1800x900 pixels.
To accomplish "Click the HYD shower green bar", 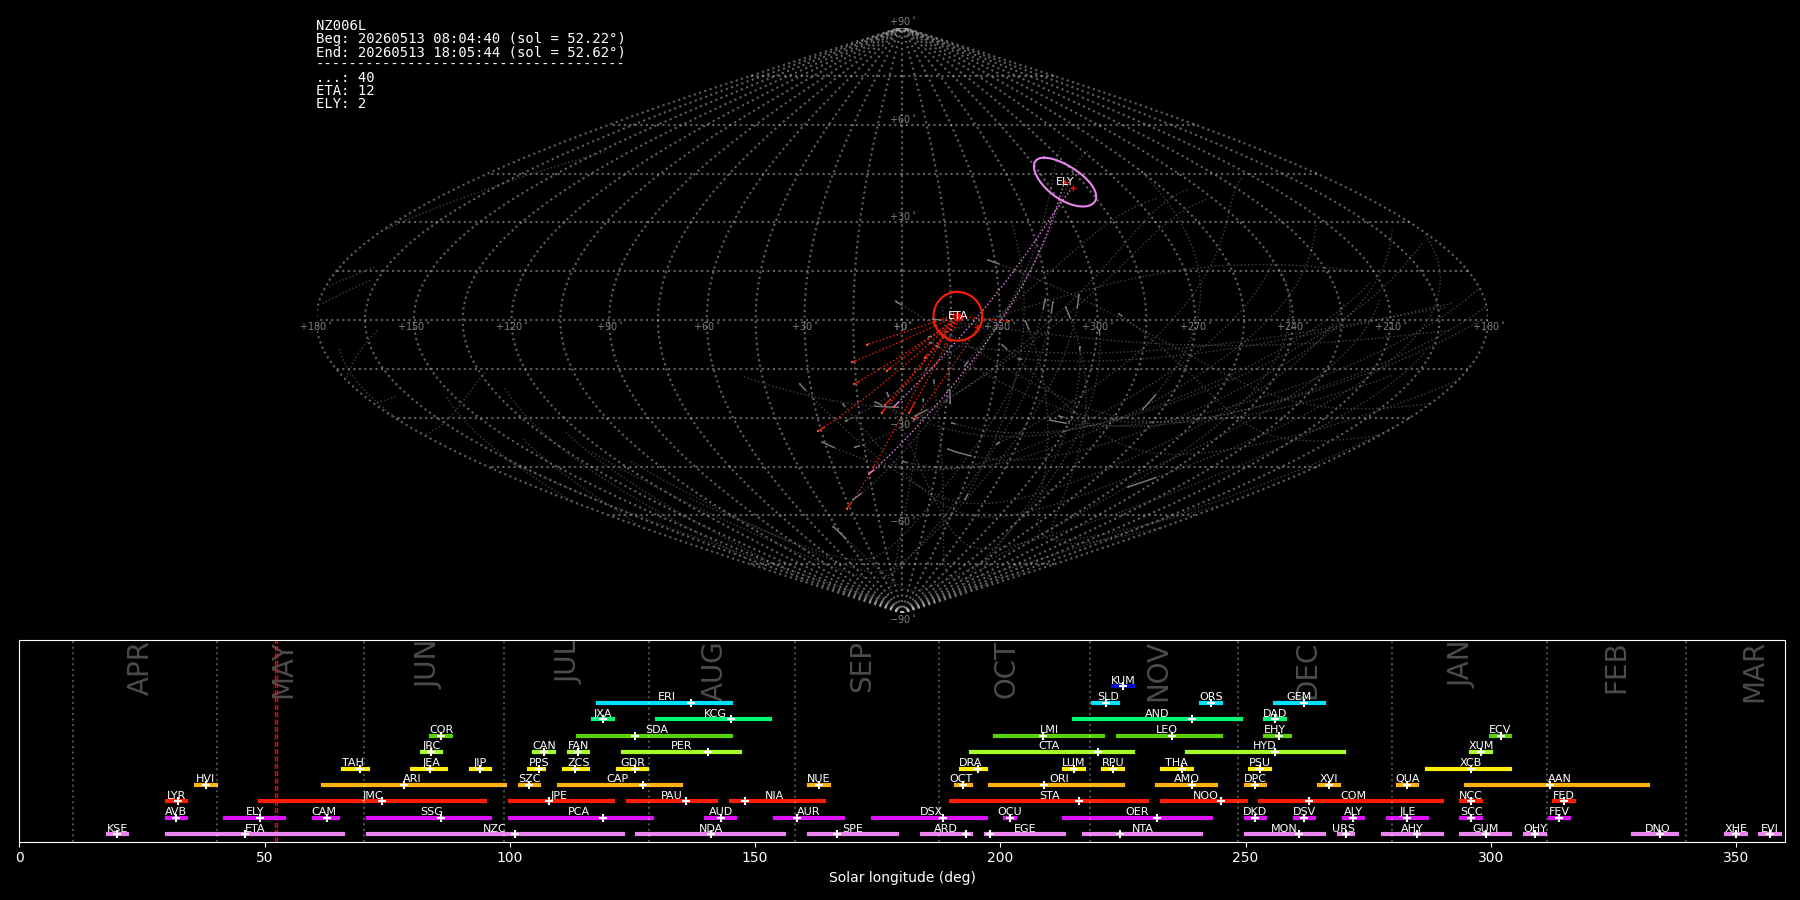I will (1265, 752).
